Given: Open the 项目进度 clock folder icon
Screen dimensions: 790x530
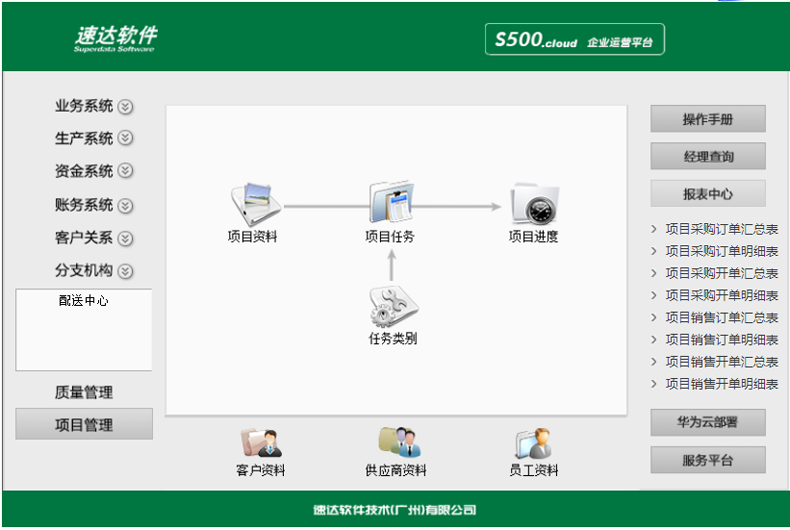Looking at the screenshot, I should (534, 204).
